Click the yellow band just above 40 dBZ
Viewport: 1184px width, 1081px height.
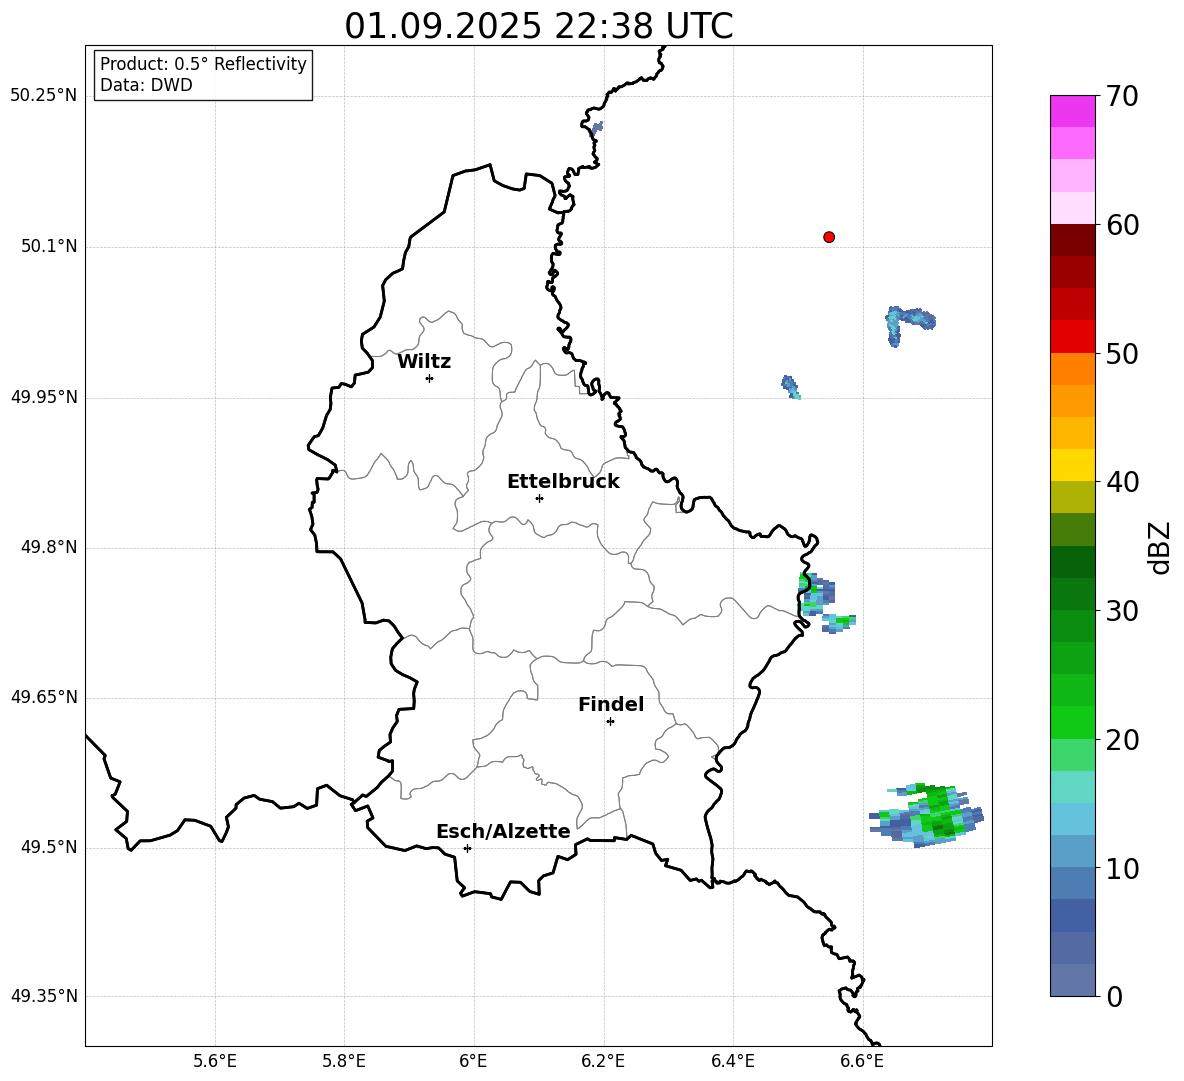pyautogui.click(x=1073, y=465)
